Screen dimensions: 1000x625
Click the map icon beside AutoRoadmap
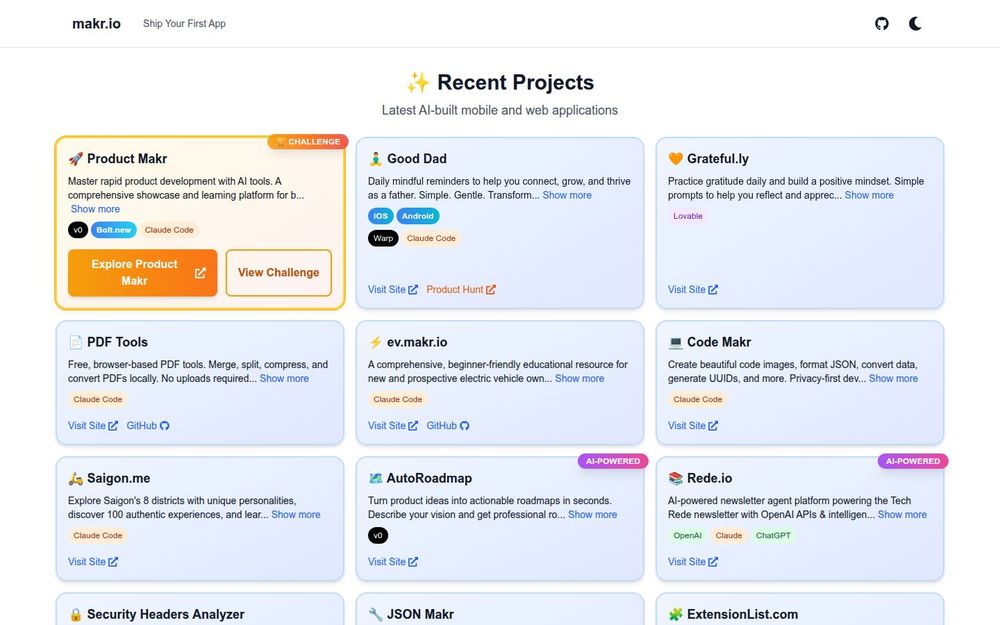point(376,478)
